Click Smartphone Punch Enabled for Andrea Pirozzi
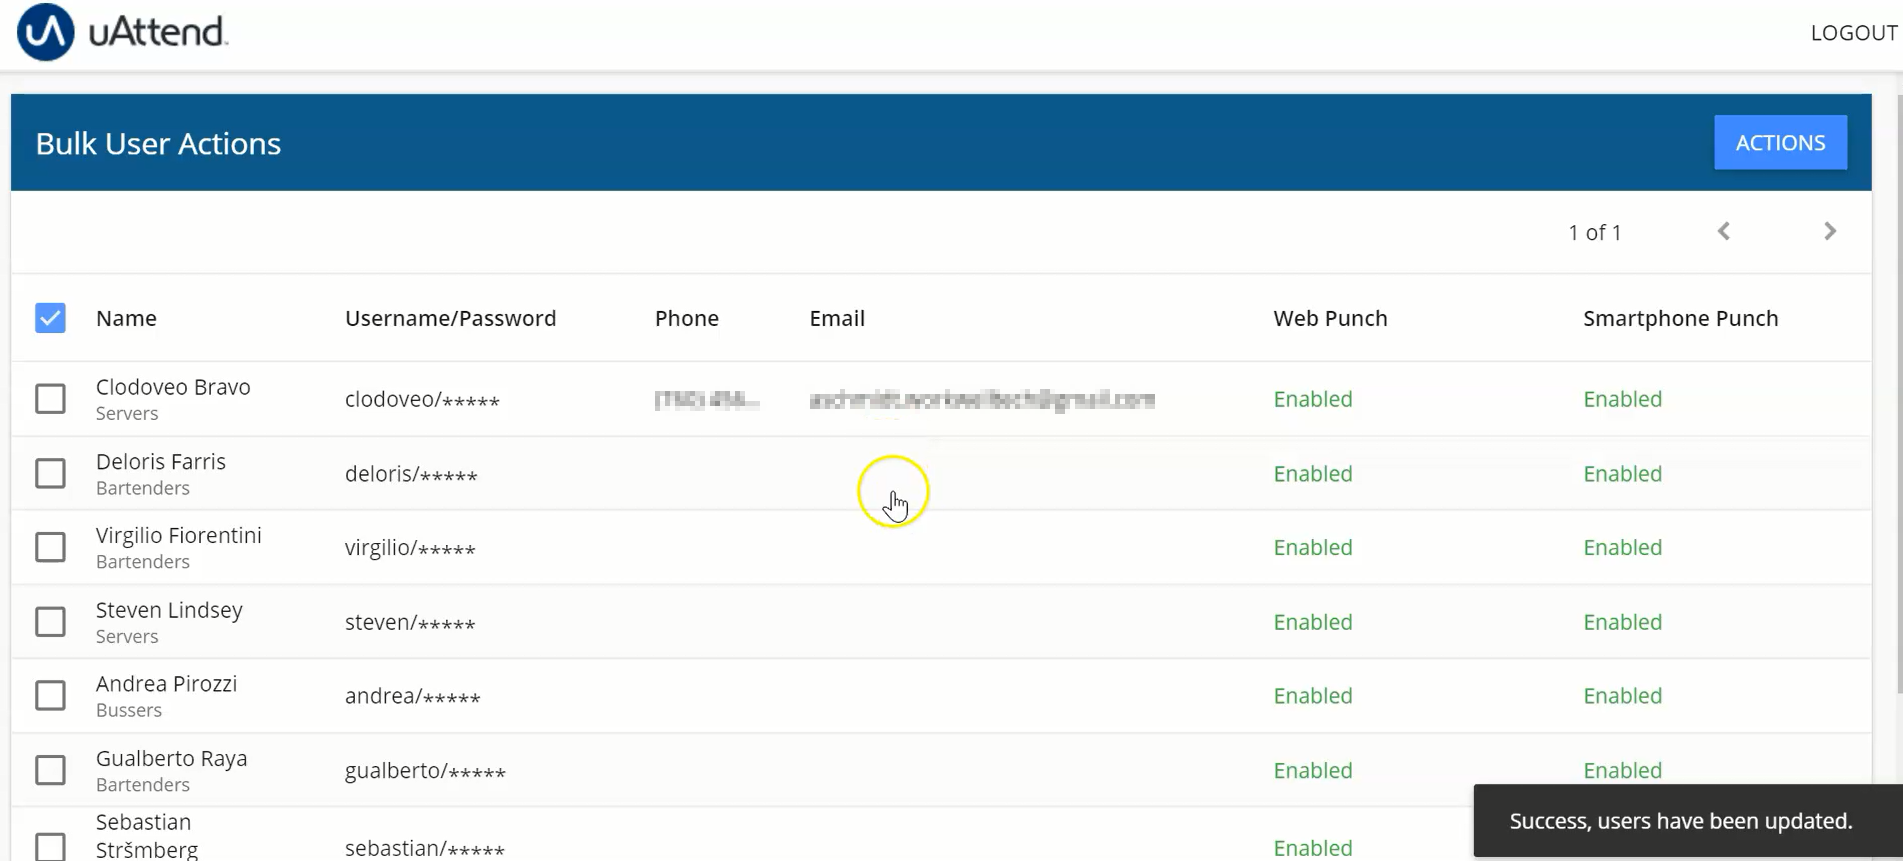This screenshot has width=1903, height=861. [x=1622, y=696]
